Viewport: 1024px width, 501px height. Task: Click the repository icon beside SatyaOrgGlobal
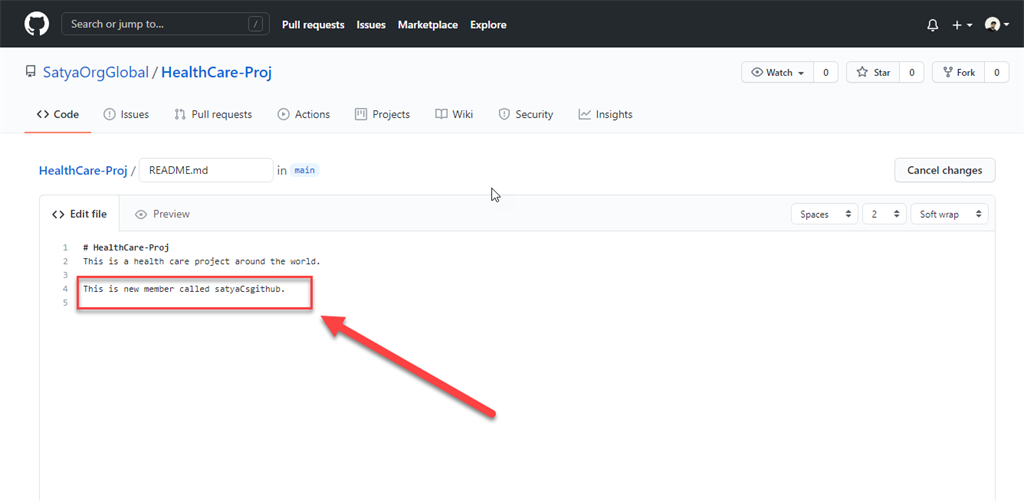30,72
